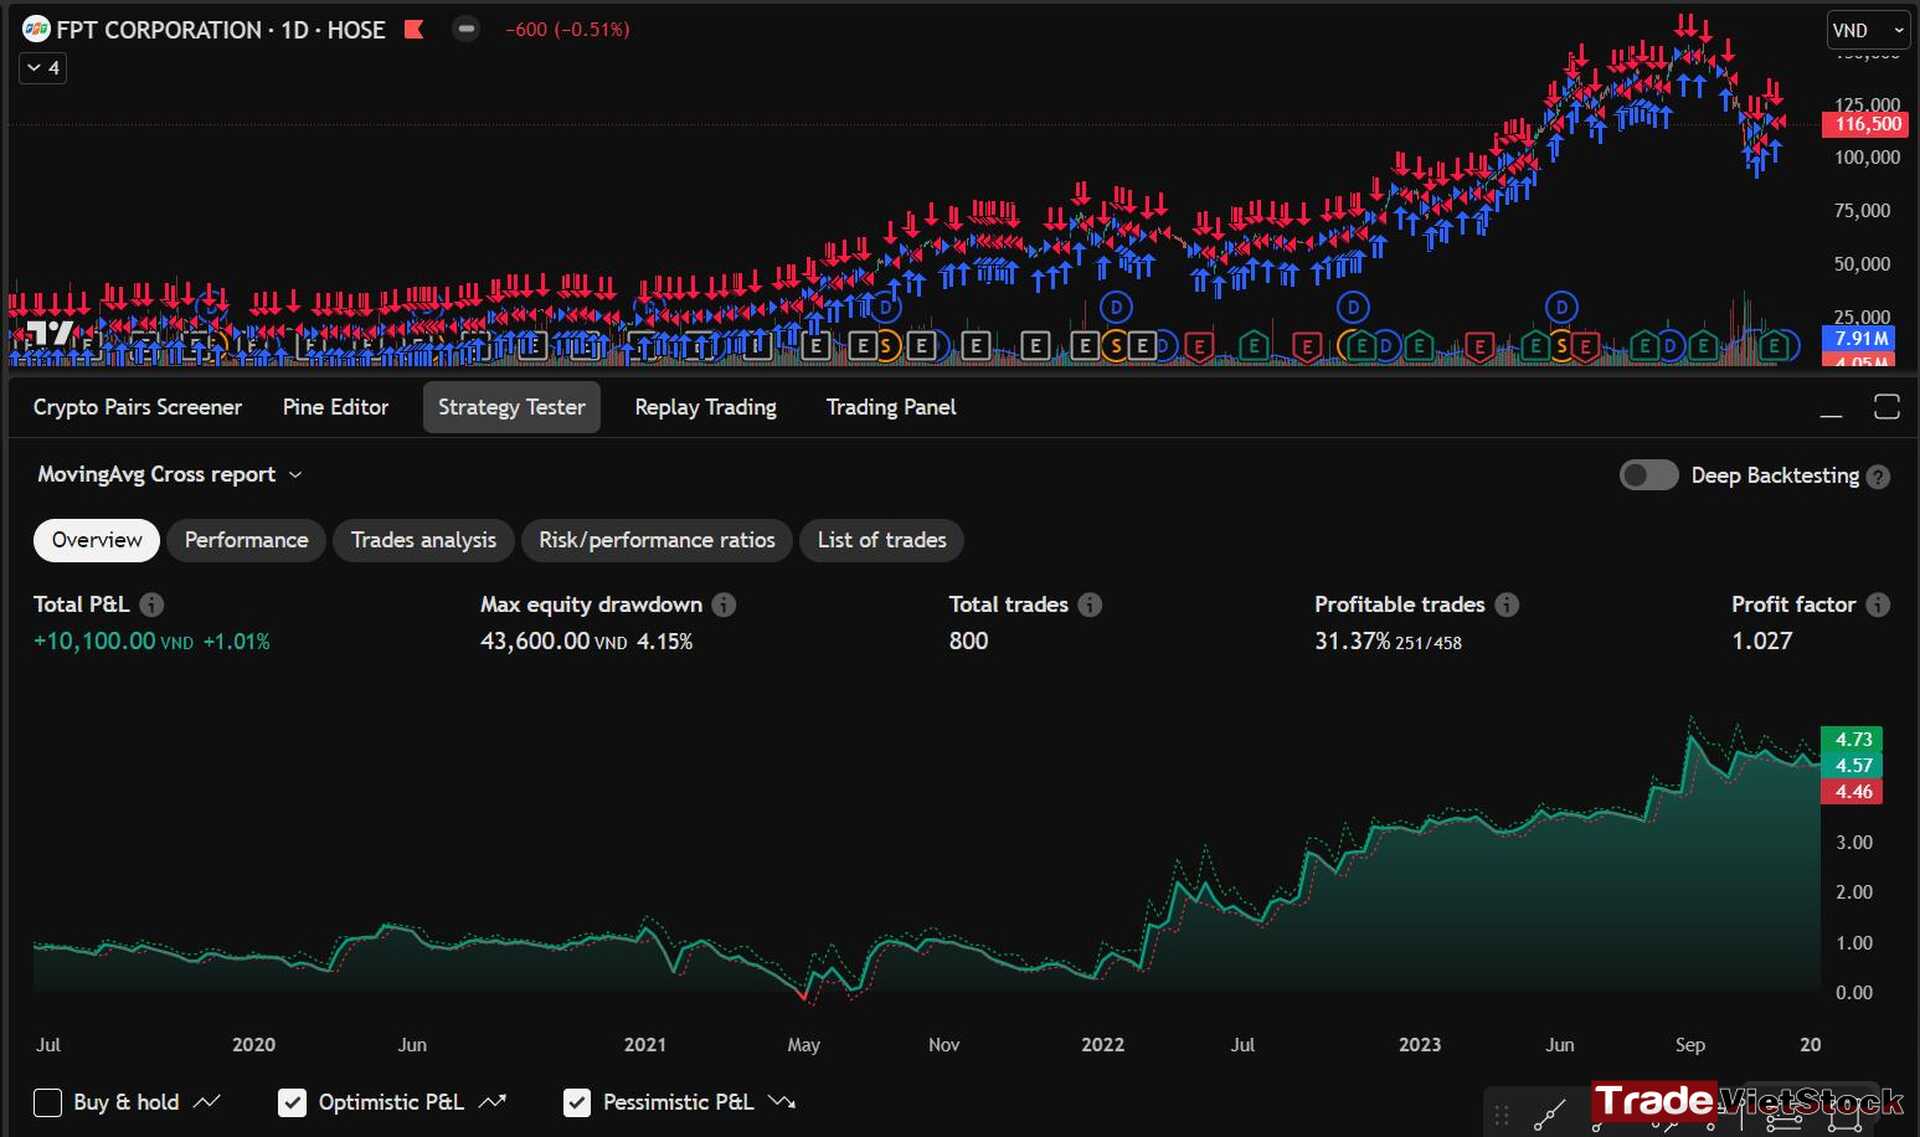Expand the collapsed indicators legend showing 4
The image size is (1920, 1137).
43,68
